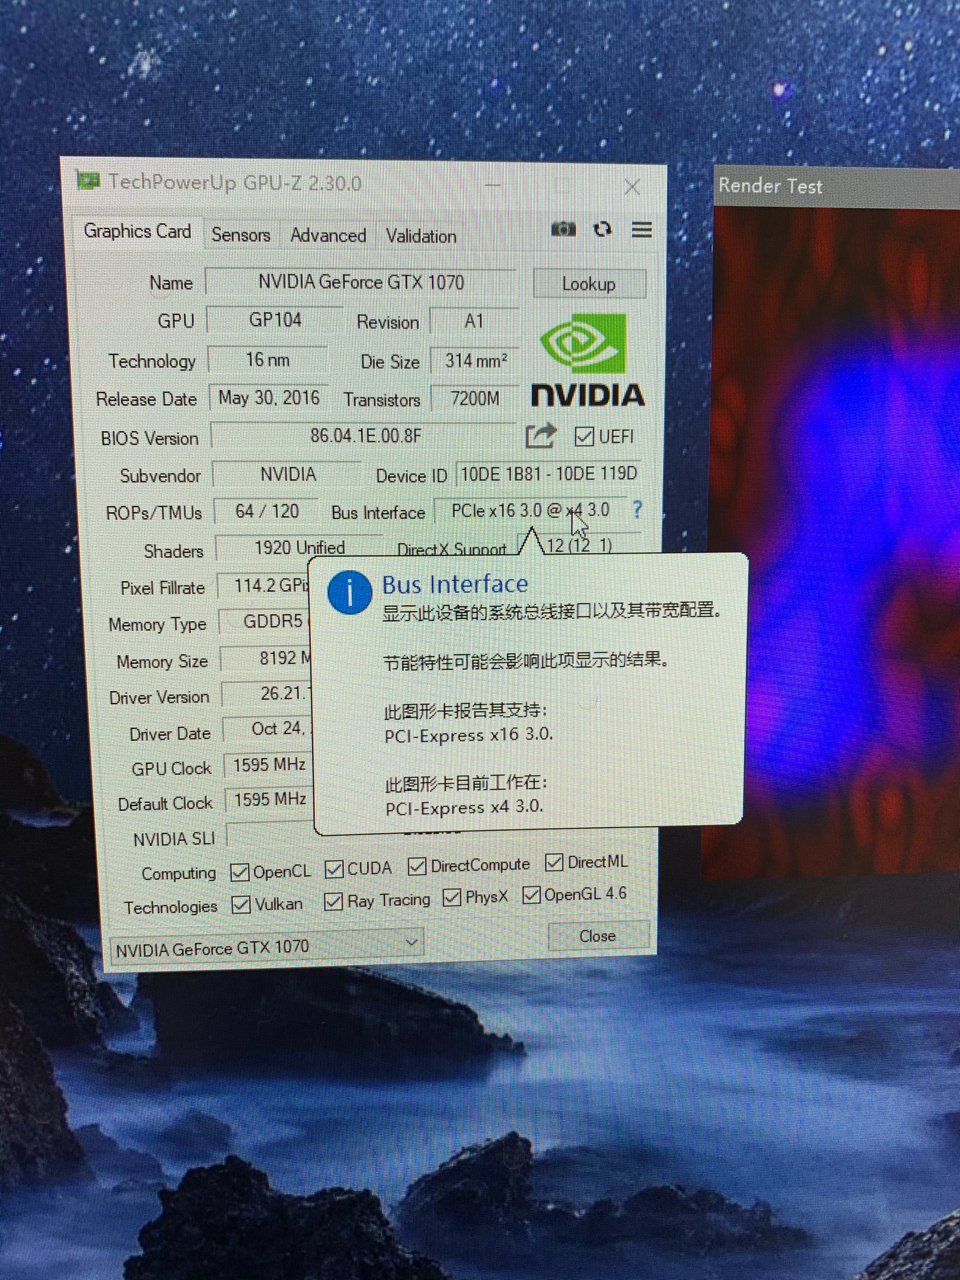Click the Lookup button
The width and height of the screenshot is (960, 1280).
click(x=589, y=284)
